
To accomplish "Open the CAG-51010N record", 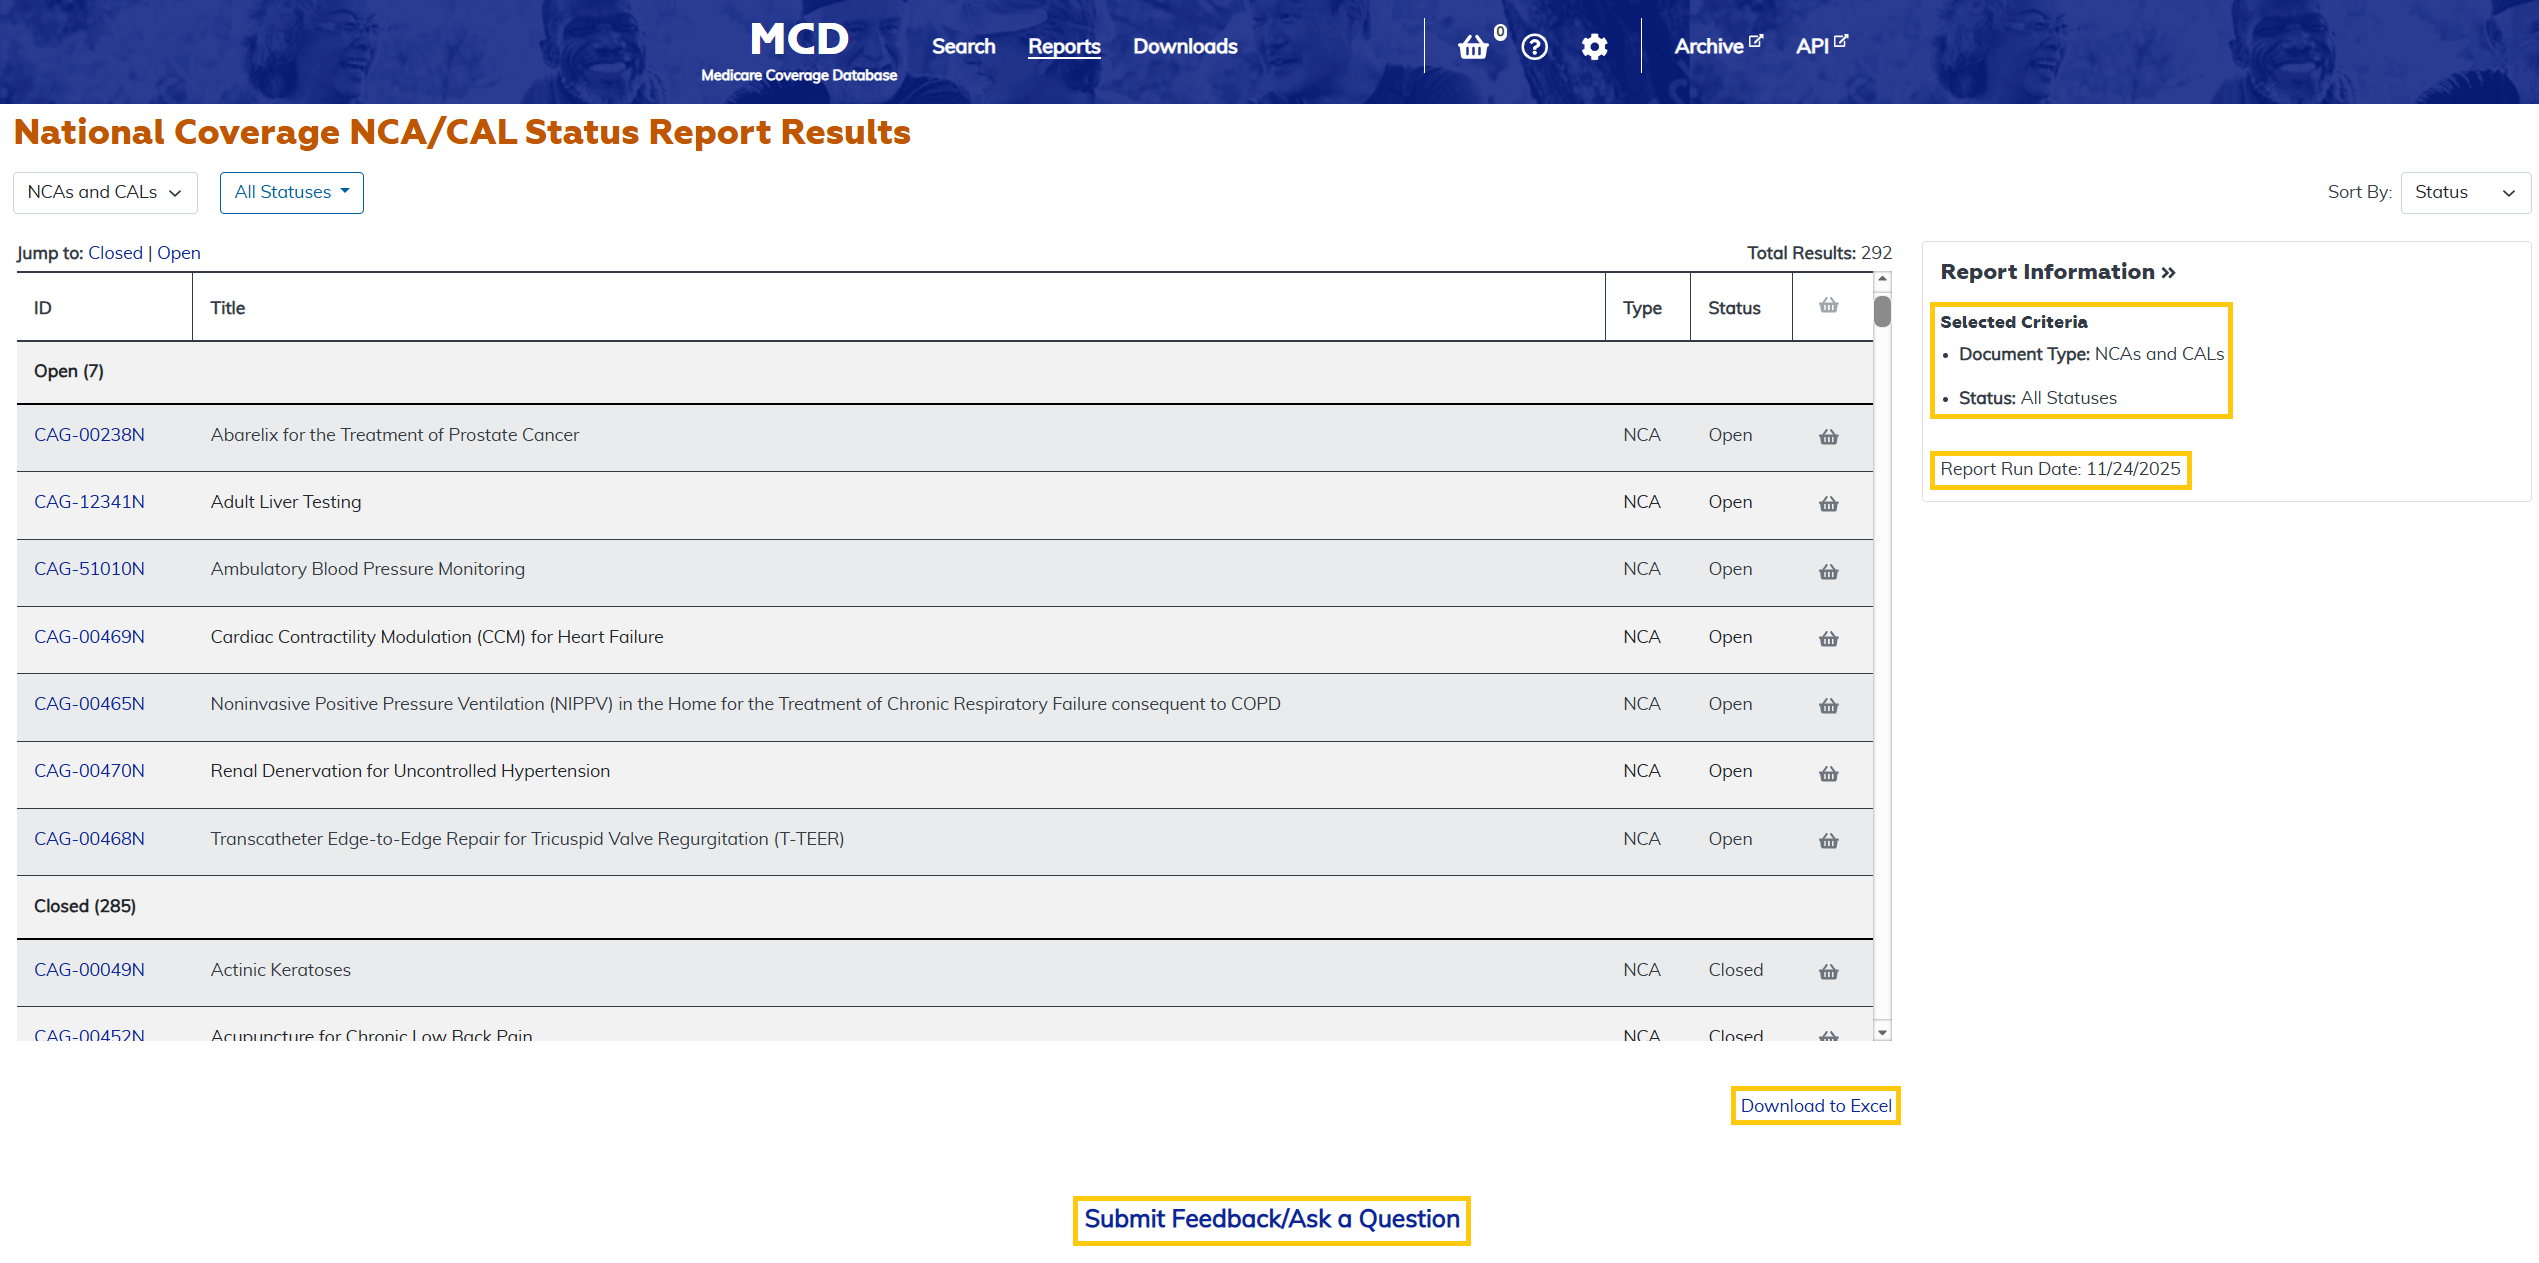I will click(89, 568).
